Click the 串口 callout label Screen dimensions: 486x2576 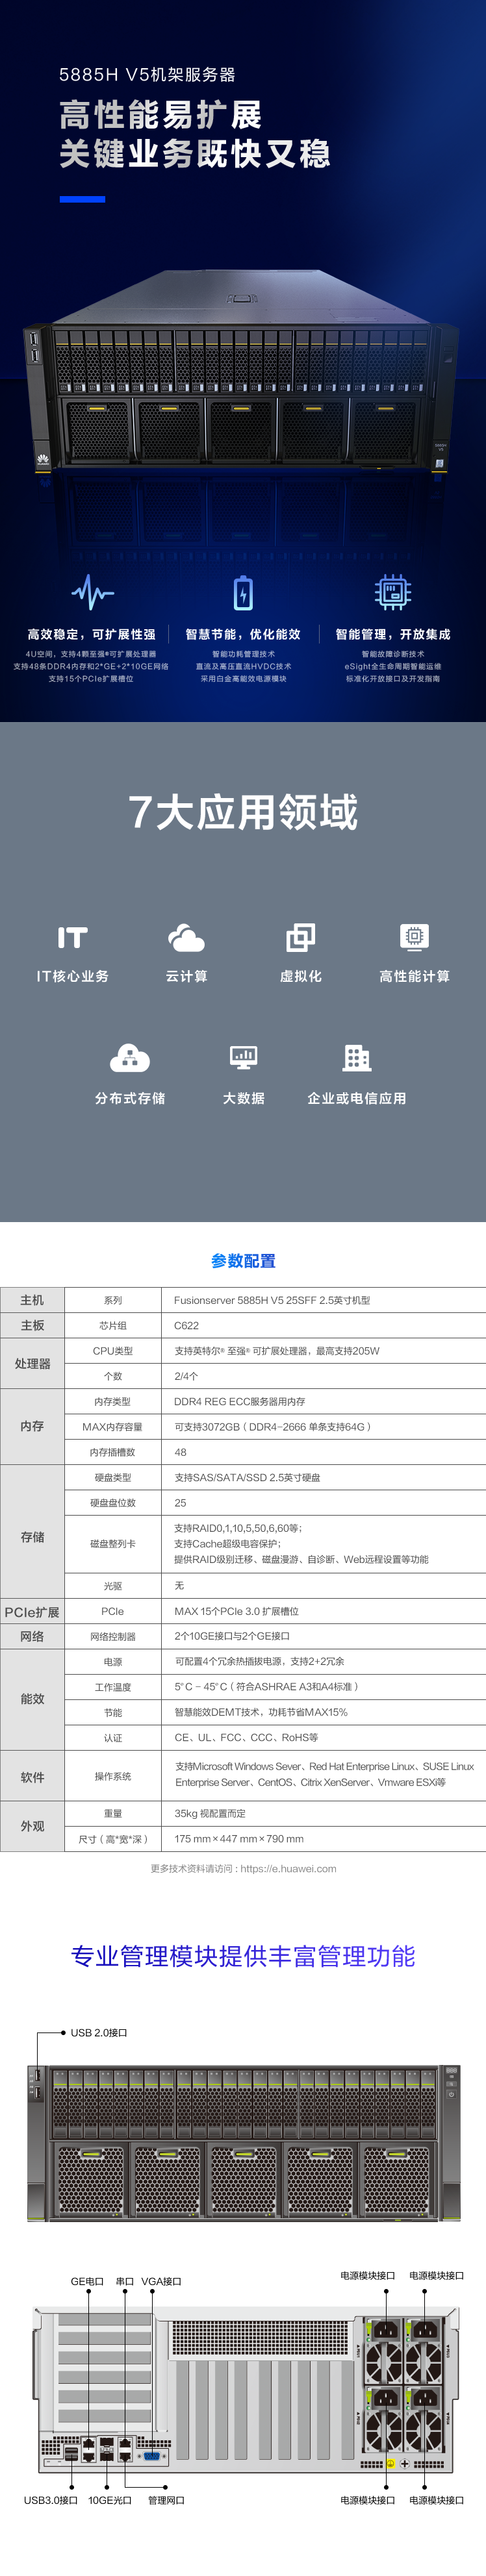125,2281
